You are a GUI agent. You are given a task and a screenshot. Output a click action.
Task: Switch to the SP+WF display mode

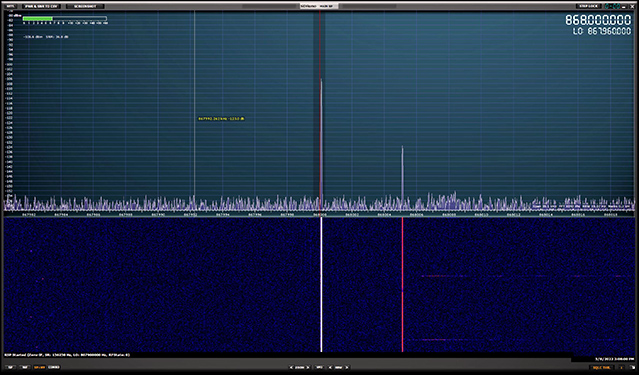tap(40, 367)
